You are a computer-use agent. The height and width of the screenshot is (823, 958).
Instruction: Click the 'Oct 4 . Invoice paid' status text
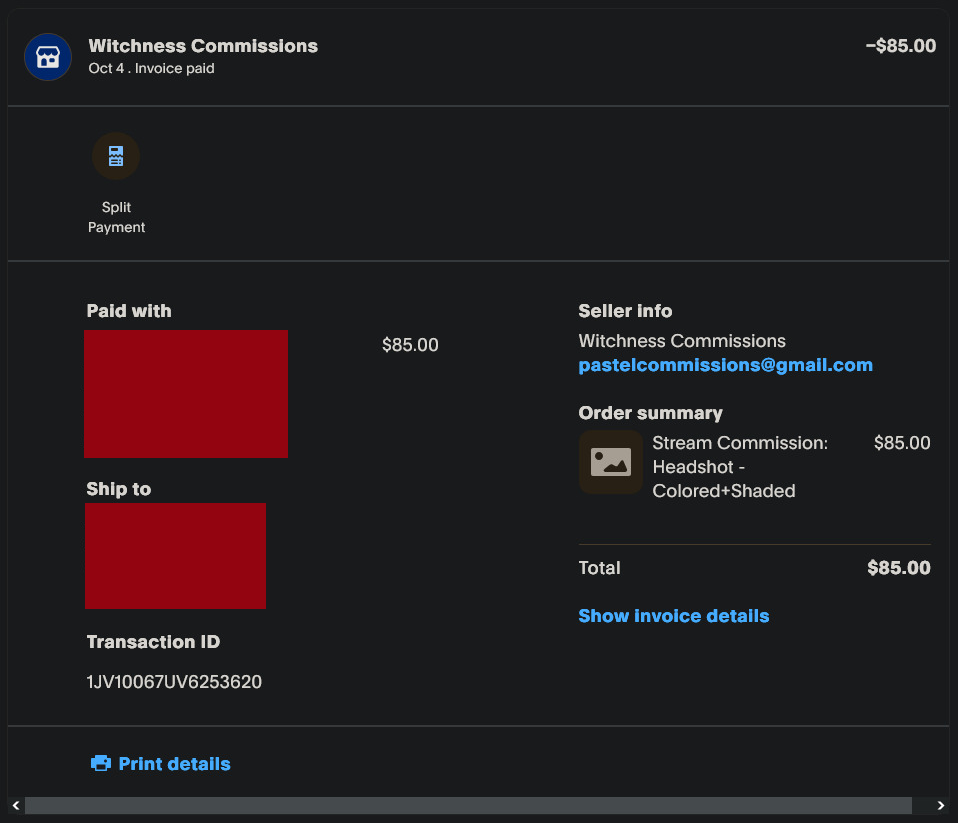(x=151, y=69)
